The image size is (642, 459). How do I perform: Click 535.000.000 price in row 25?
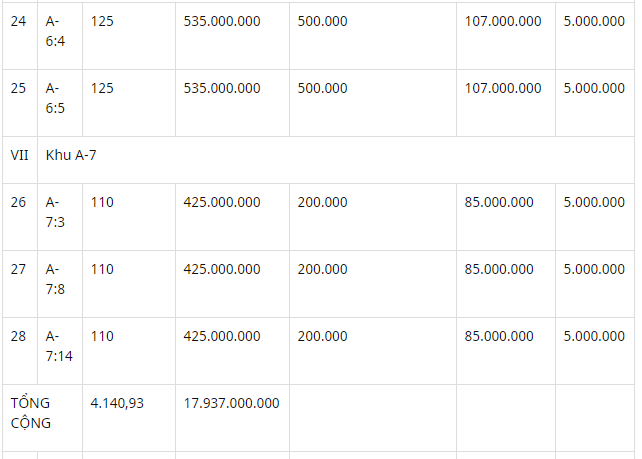tap(222, 88)
